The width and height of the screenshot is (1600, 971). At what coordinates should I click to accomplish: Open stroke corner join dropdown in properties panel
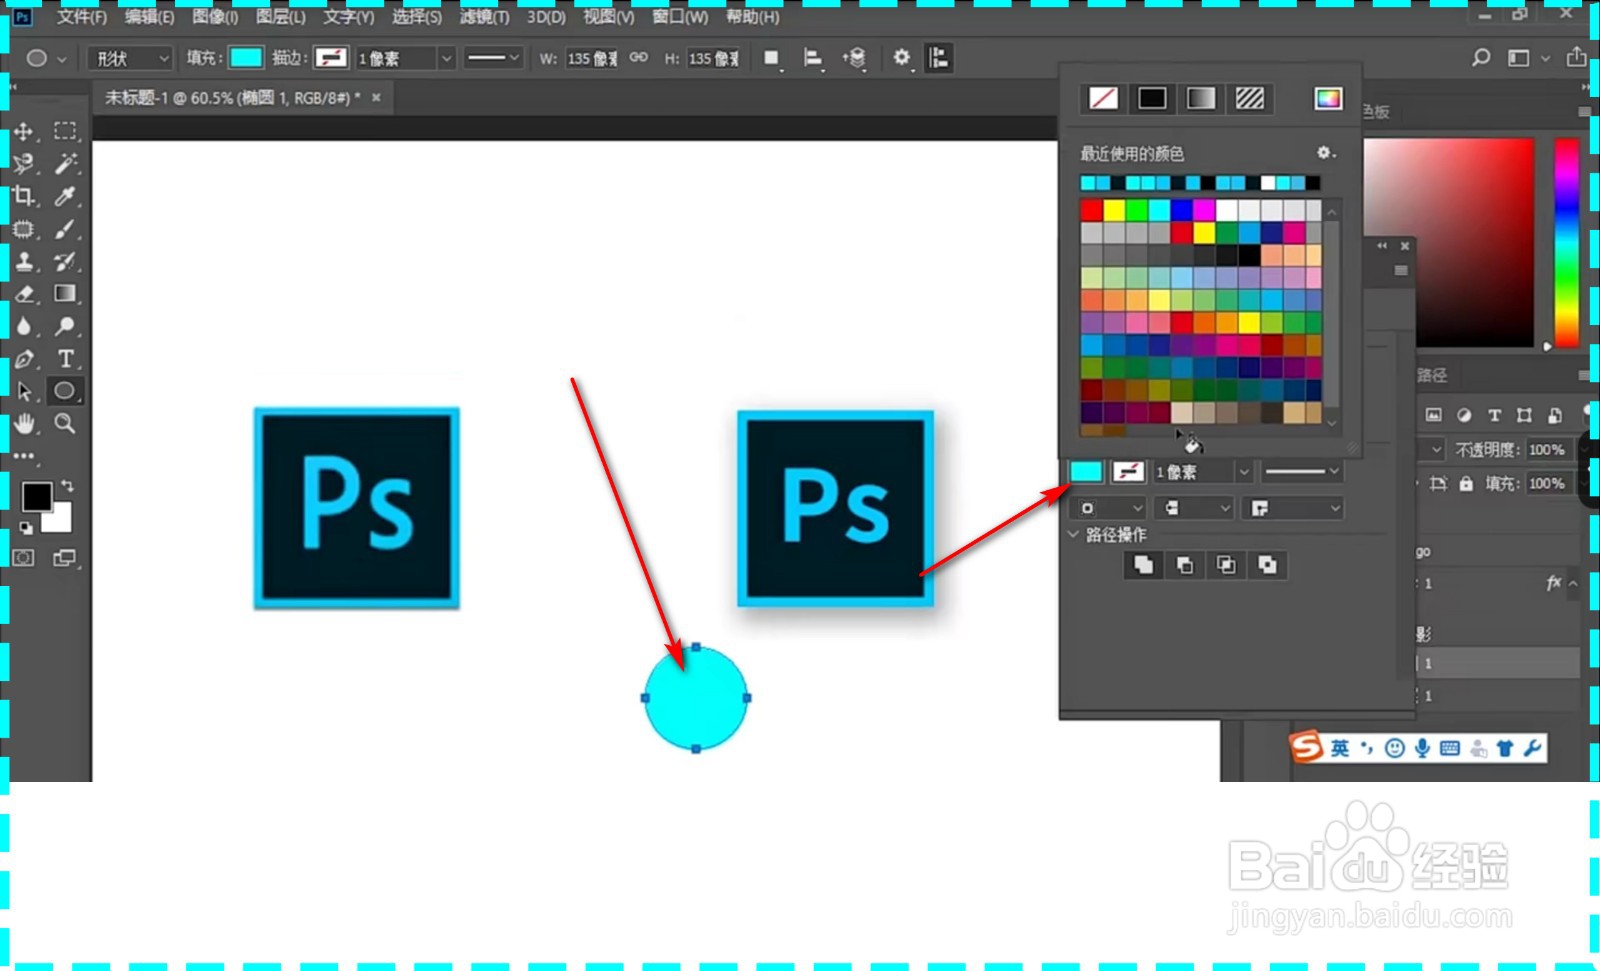pyautogui.click(x=1293, y=508)
